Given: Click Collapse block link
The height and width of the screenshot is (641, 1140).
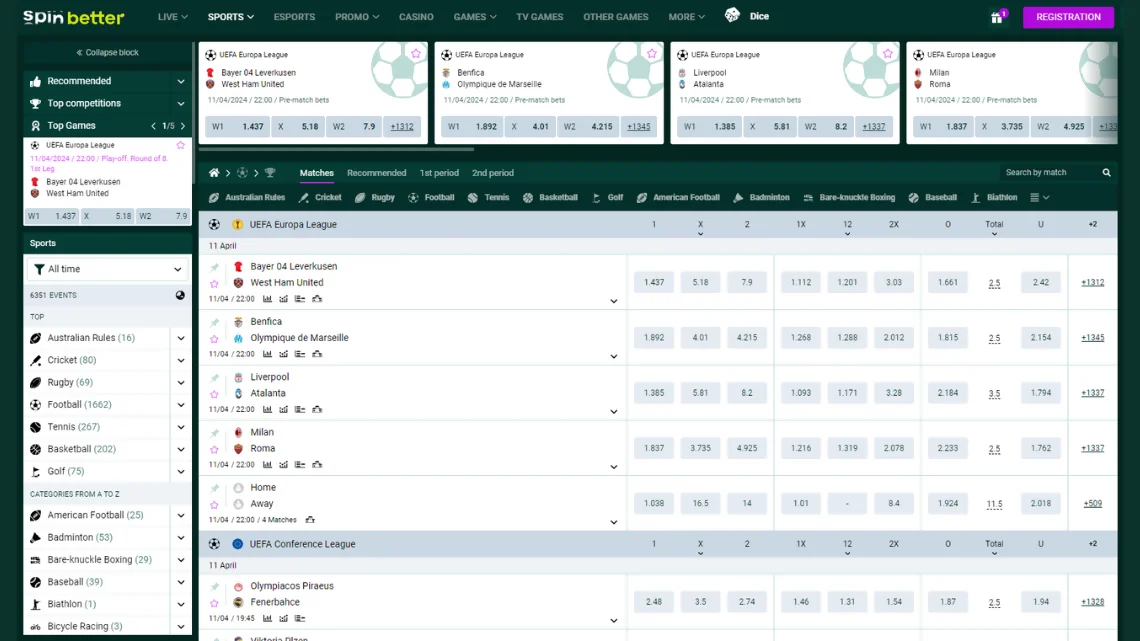Looking at the screenshot, I should (108, 52).
